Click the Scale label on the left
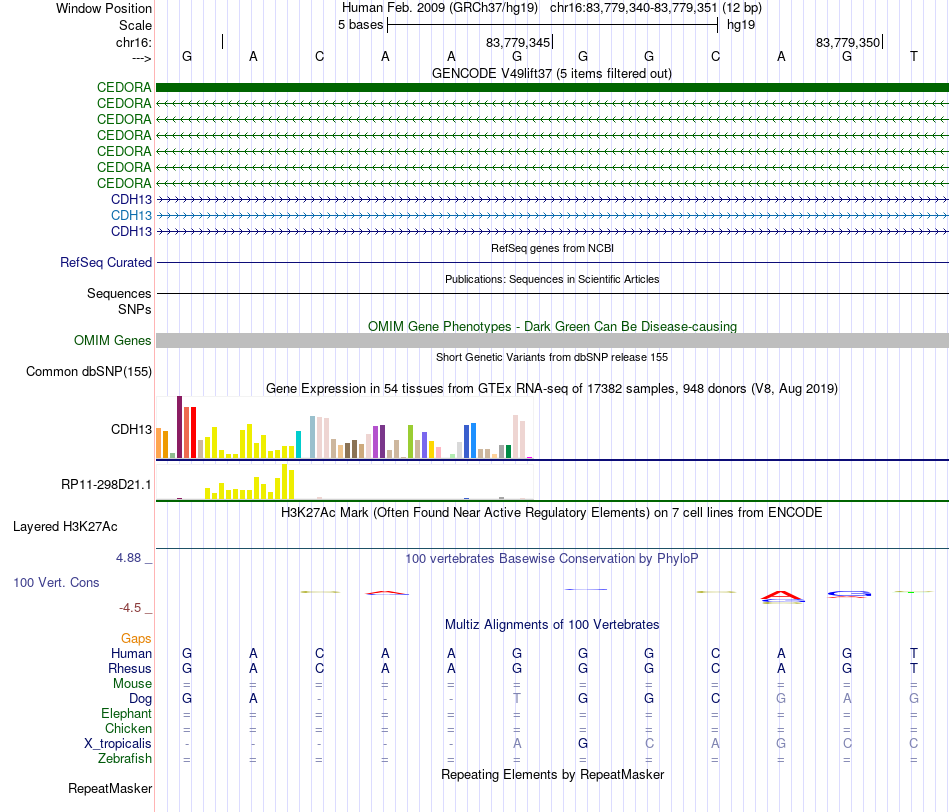 [135, 25]
